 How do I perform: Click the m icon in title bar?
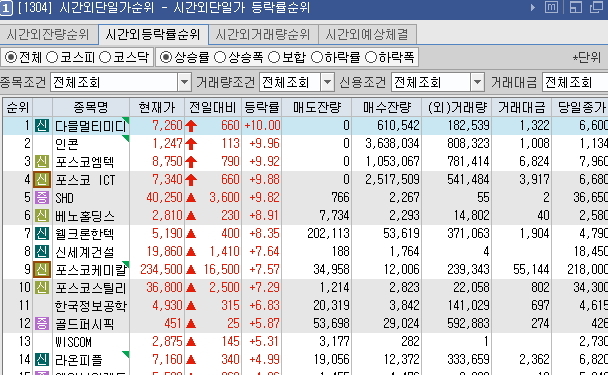pyautogui.click(x=551, y=7)
